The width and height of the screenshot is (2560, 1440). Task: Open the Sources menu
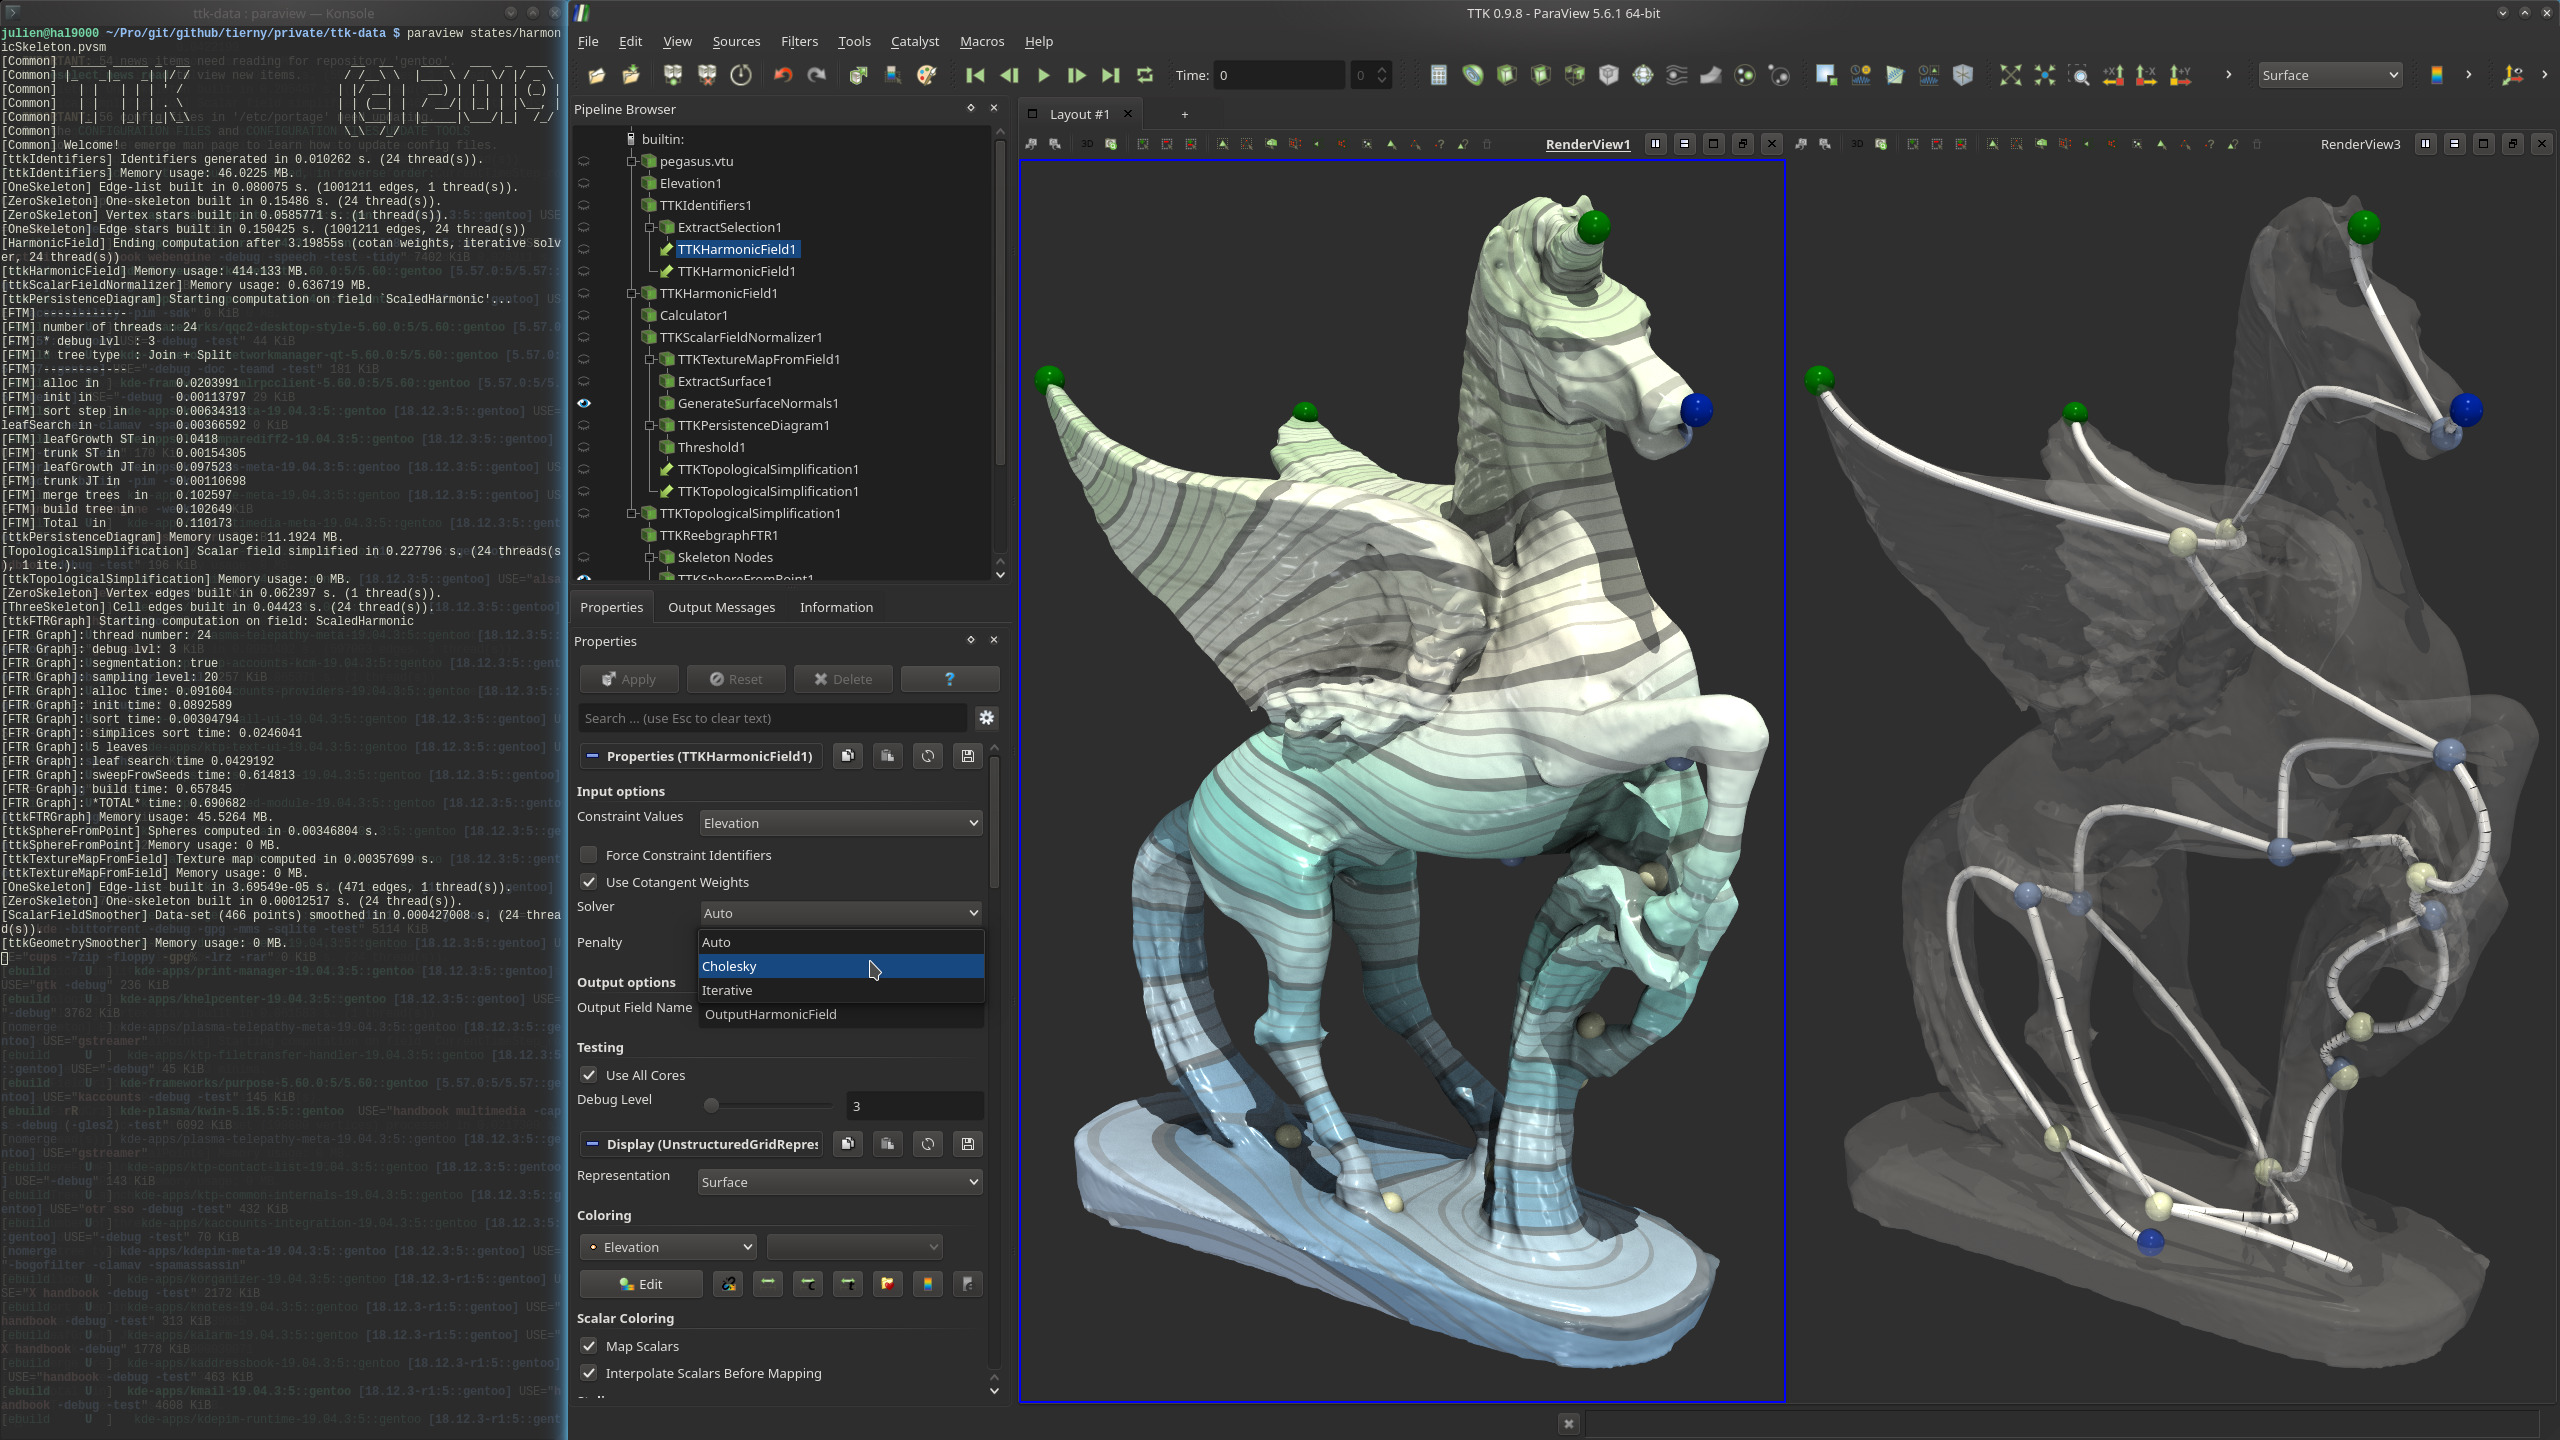click(x=736, y=41)
